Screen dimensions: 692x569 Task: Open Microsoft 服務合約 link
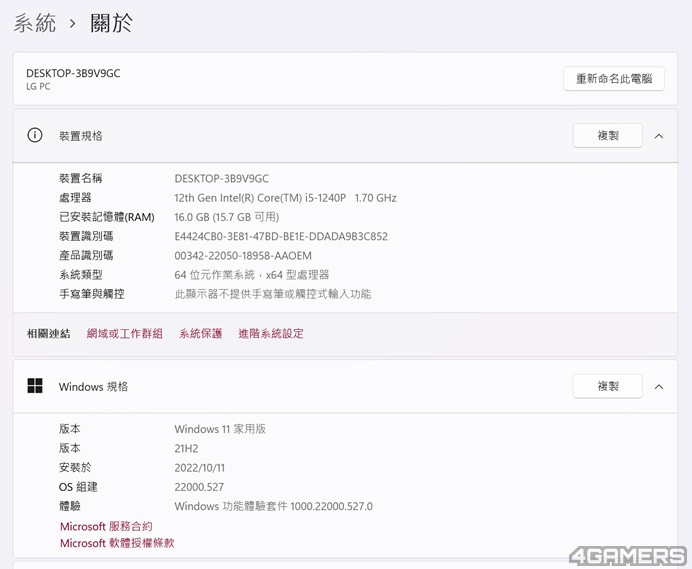pyautogui.click(x=106, y=526)
